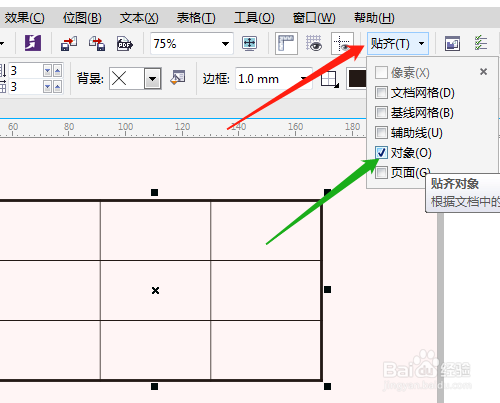Click the Import icon
This screenshot has height=403, width=500.
point(69,43)
